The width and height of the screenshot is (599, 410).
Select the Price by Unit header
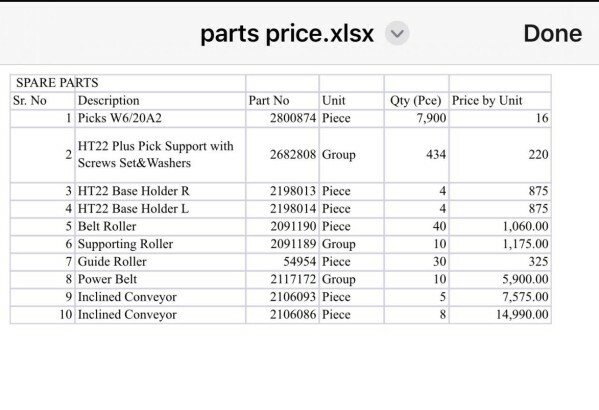(x=500, y=101)
